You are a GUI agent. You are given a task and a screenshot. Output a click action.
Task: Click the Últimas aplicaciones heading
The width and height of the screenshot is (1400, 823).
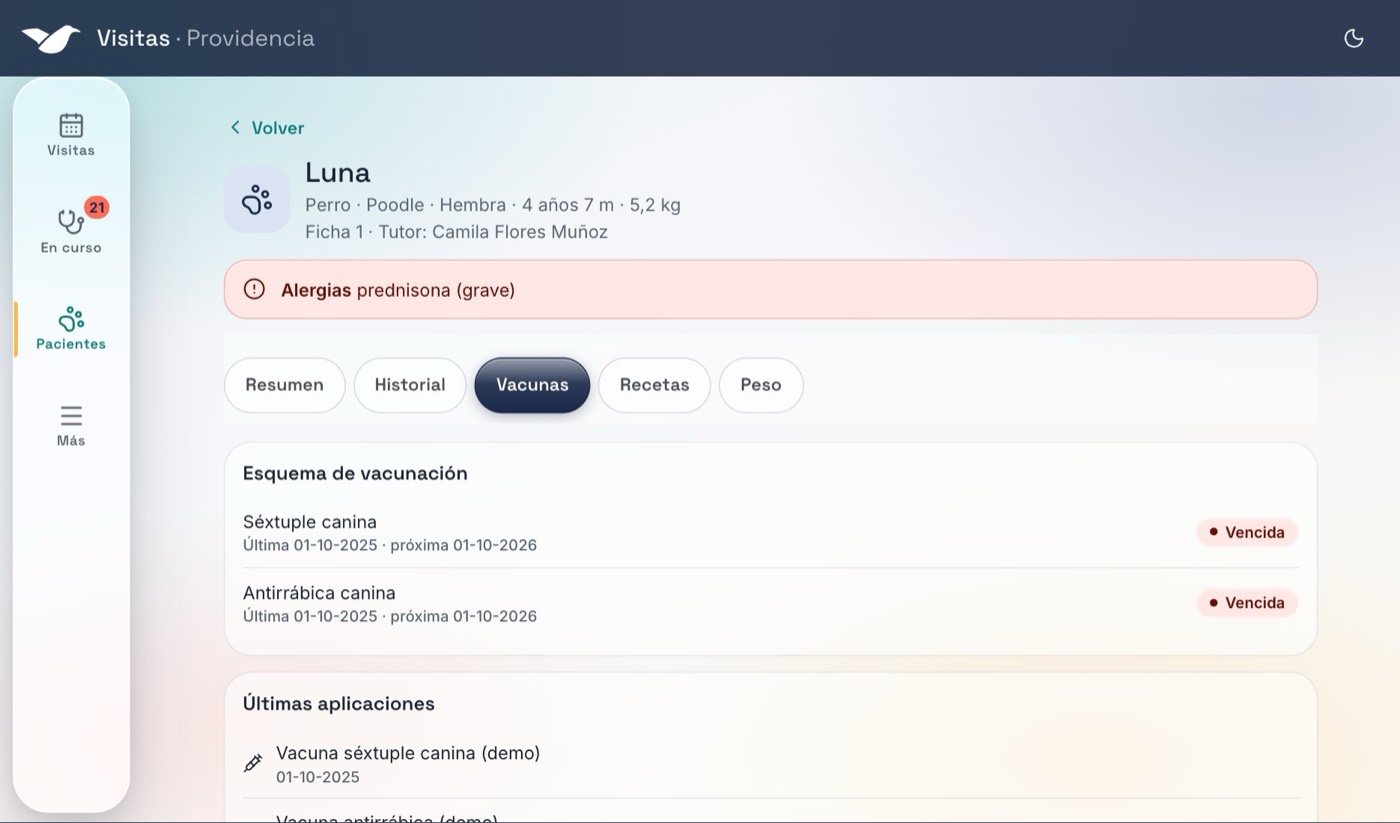point(339,704)
